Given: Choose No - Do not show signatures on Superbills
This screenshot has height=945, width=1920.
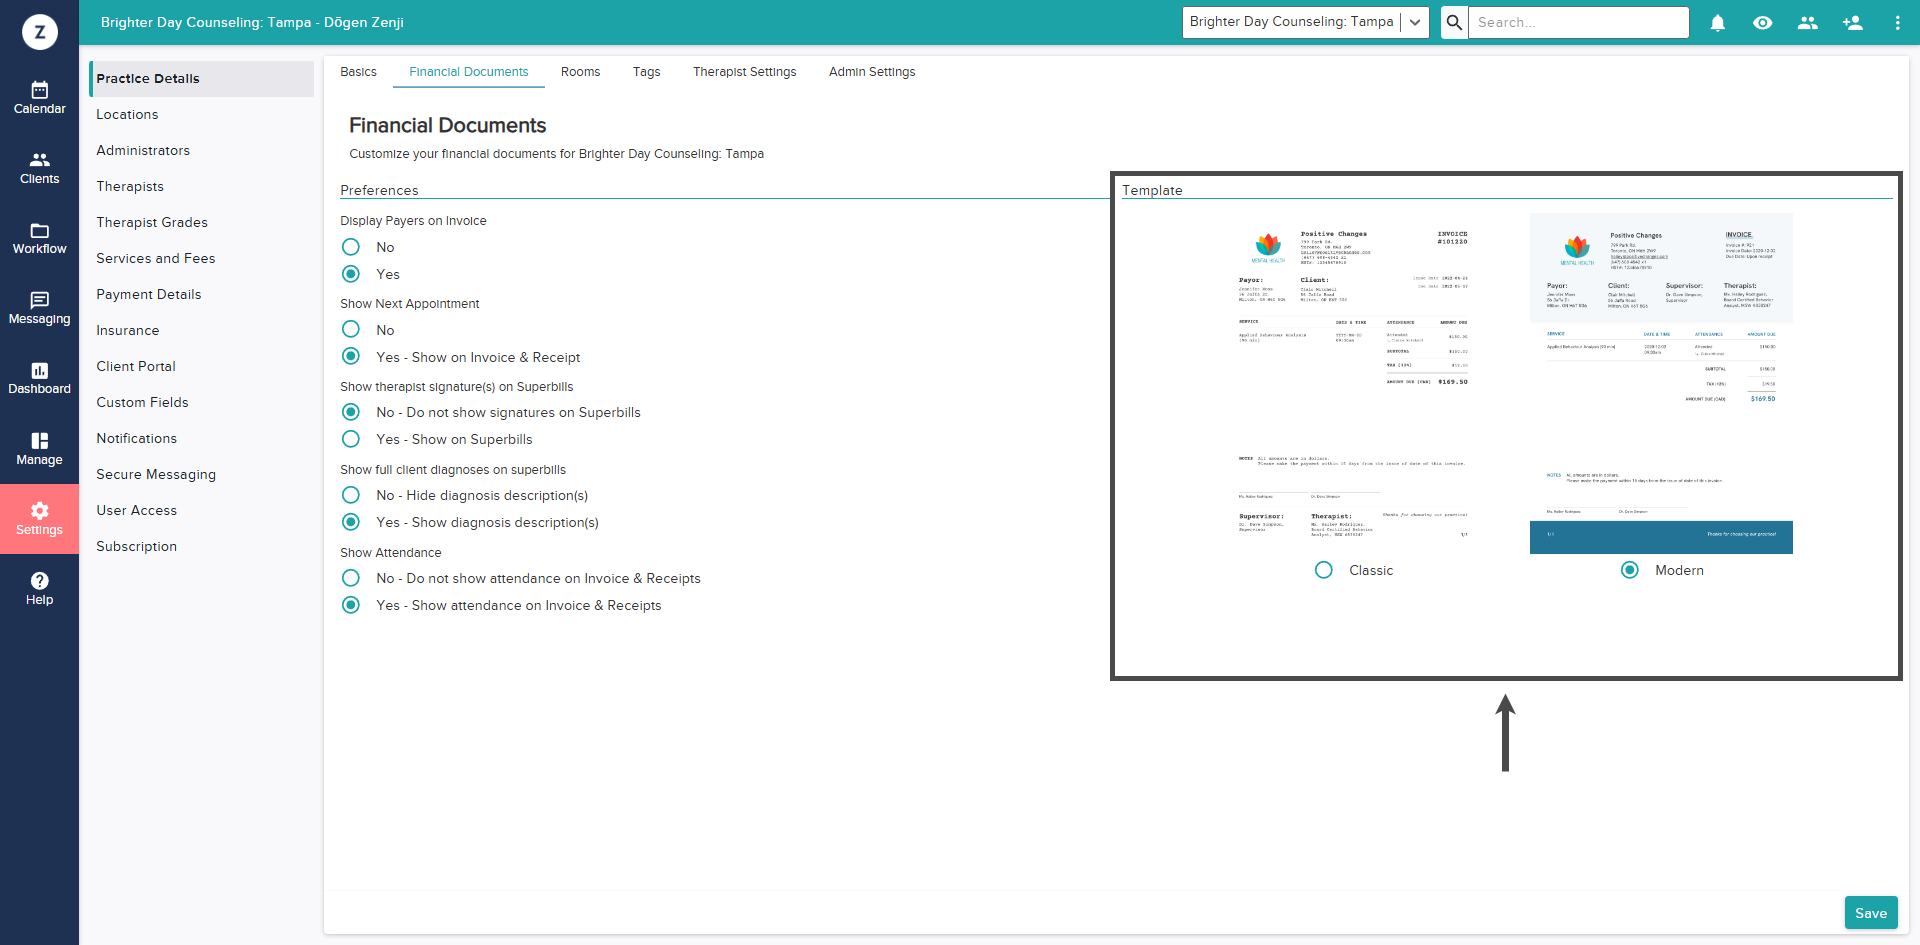Looking at the screenshot, I should [x=351, y=412].
